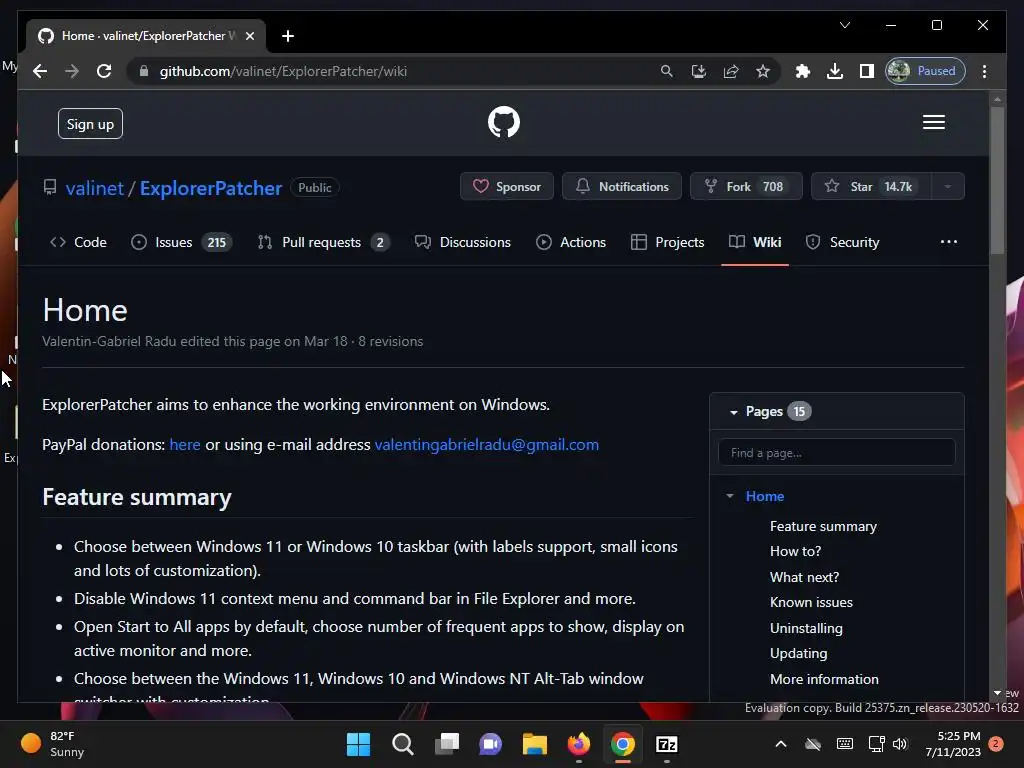Open page zoom search icon

tap(666, 71)
